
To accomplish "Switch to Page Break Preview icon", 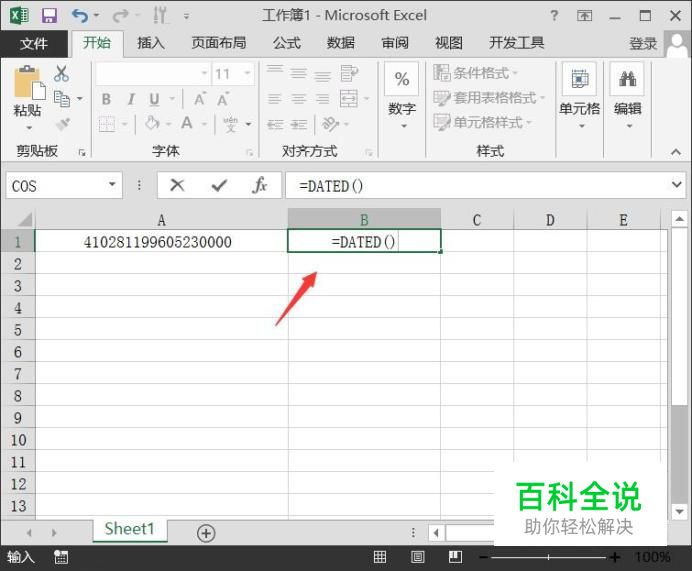I will tap(455, 557).
